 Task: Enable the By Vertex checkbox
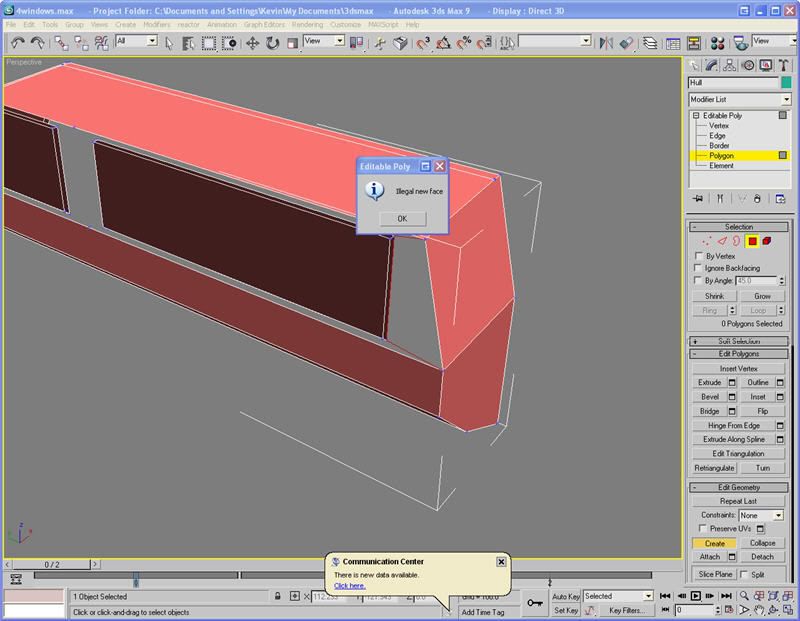point(698,256)
